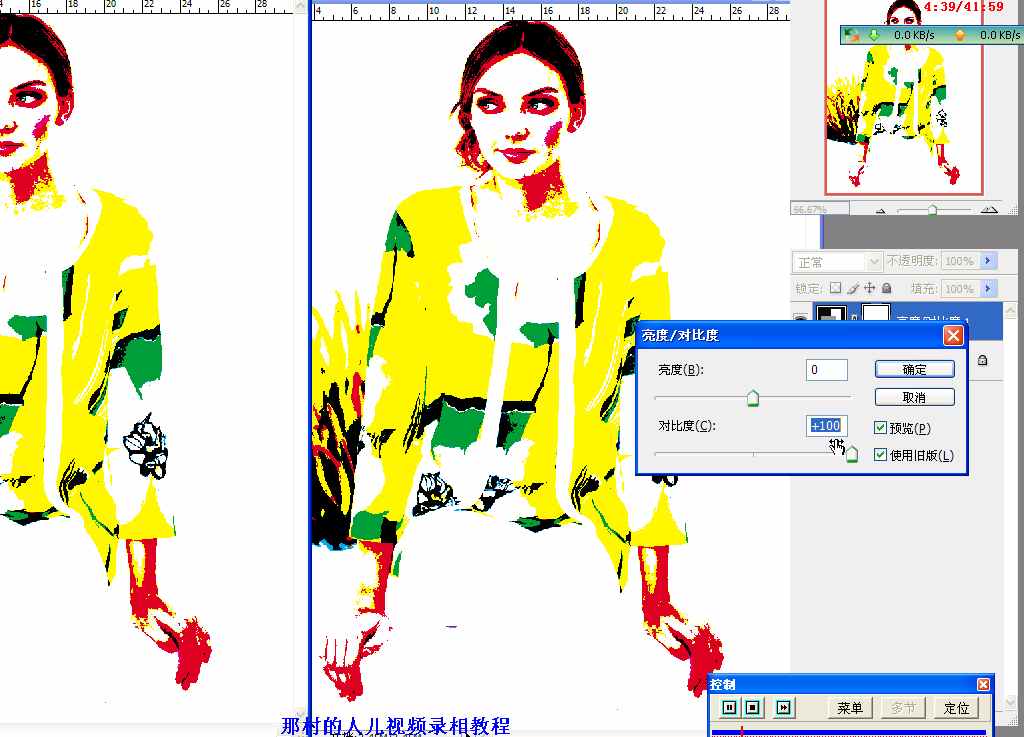The image size is (1024, 737).
Task: Click the 不透明度 100% opacity field
Action: (960, 261)
